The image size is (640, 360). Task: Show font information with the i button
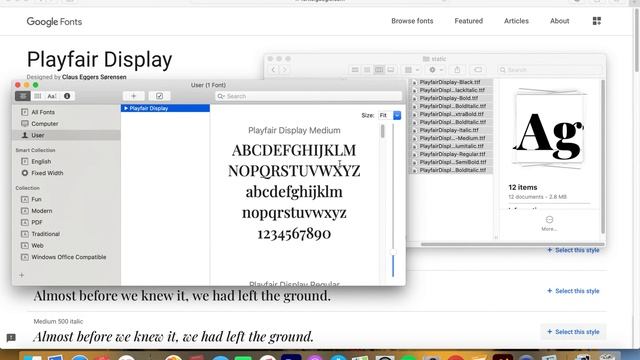pos(67,96)
